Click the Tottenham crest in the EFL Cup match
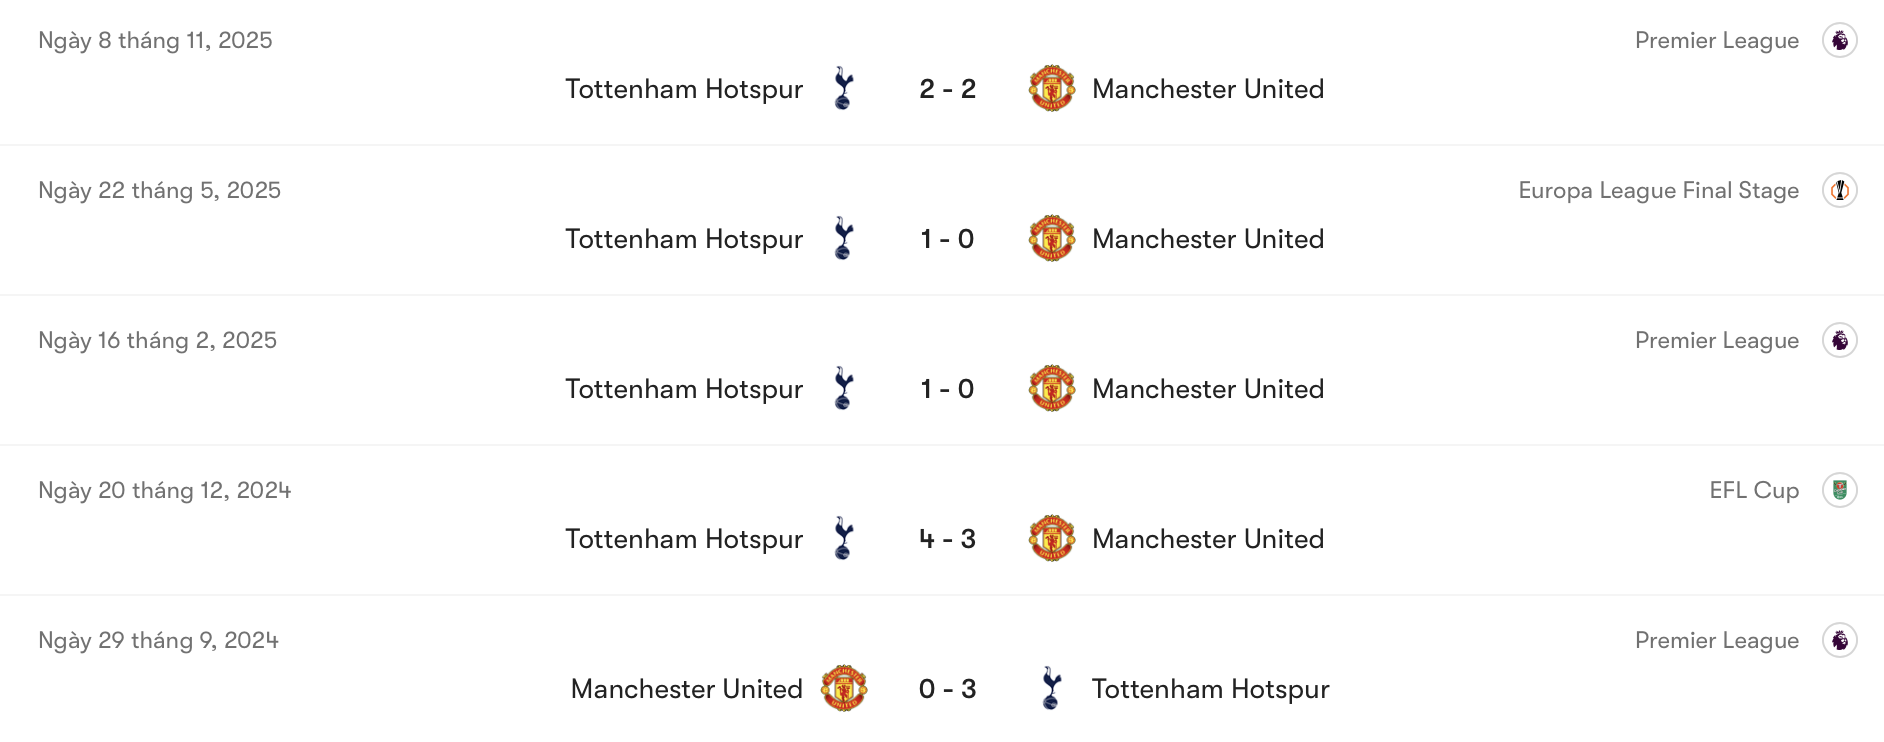 click(x=843, y=539)
